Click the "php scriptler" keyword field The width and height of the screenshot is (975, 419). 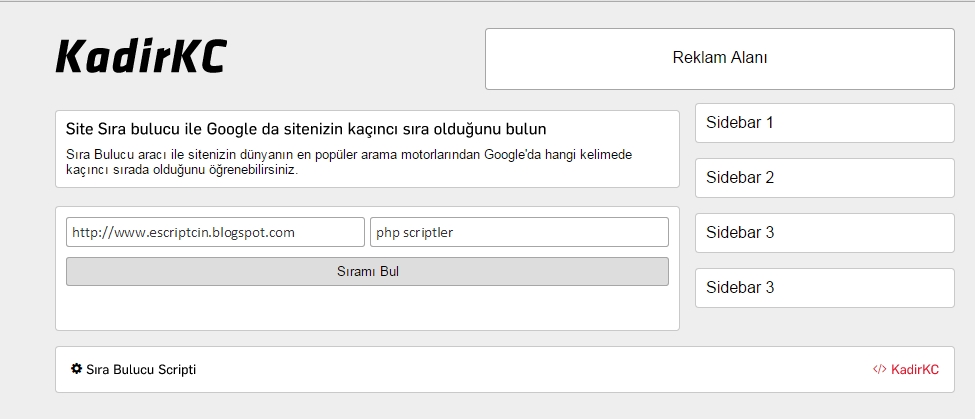pyautogui.click(x=519, y=232)
